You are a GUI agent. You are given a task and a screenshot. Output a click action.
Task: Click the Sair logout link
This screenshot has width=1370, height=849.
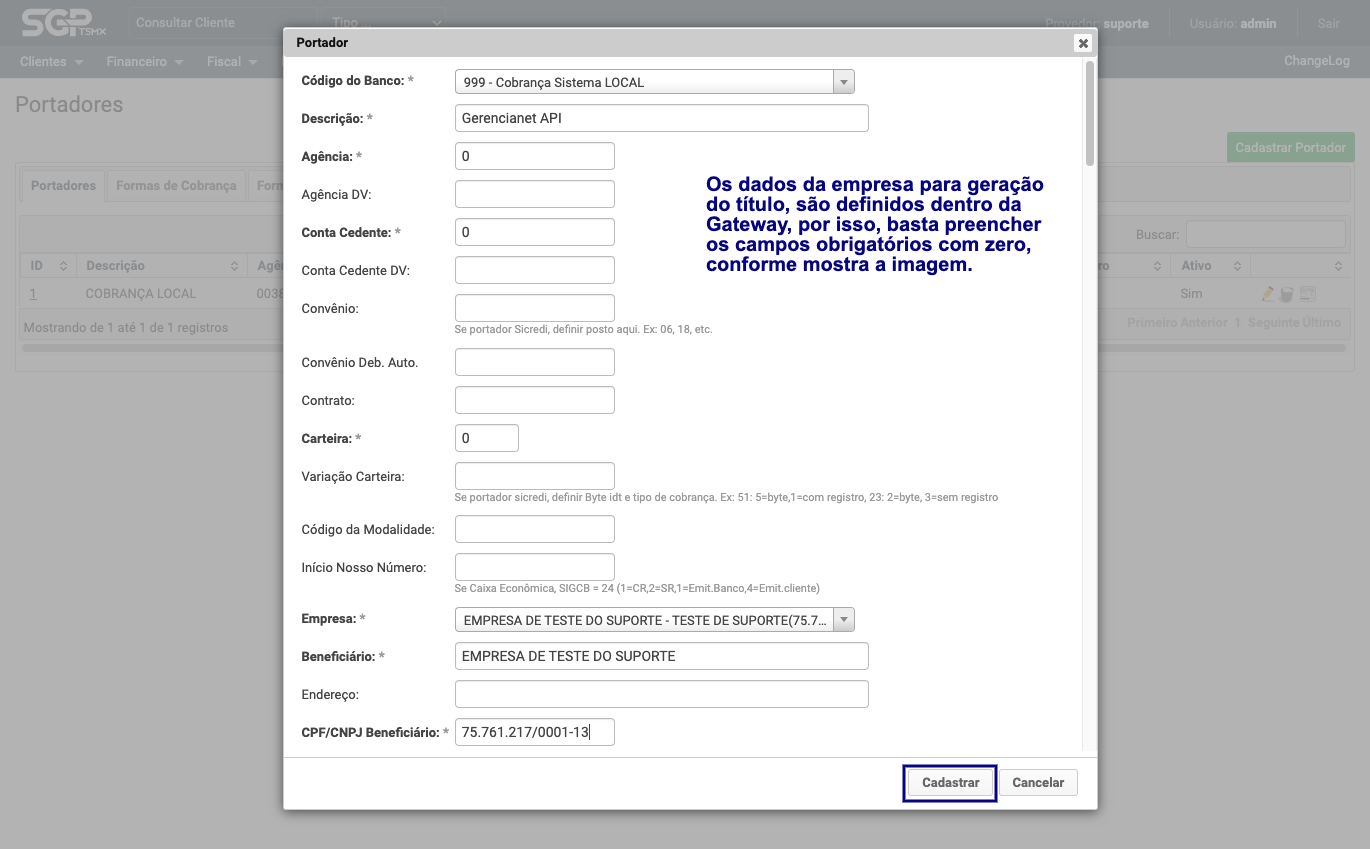(x=1328, y=23)
